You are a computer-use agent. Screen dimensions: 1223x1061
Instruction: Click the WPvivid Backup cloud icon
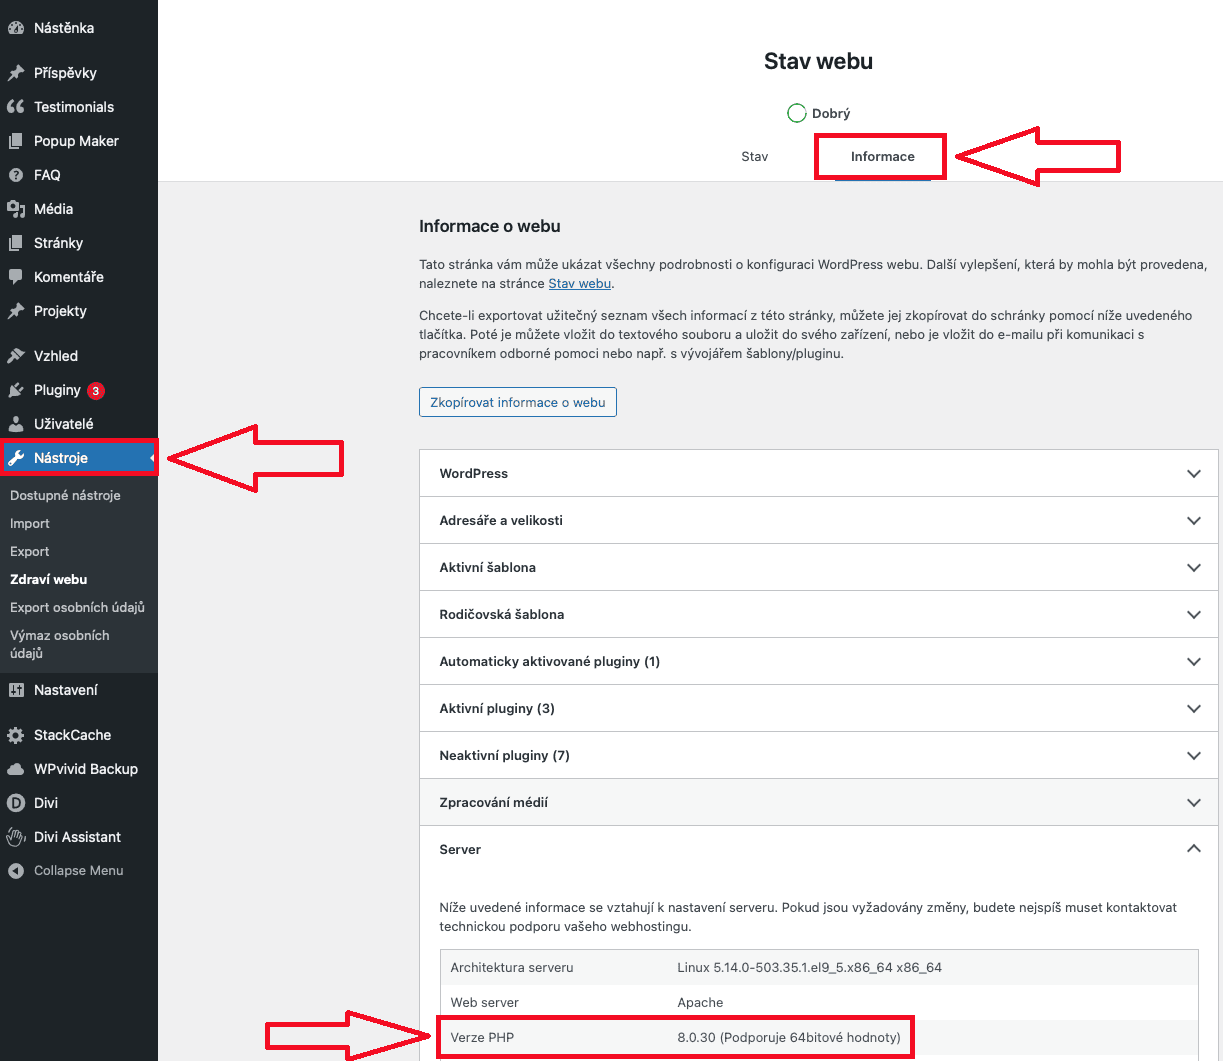tap(16, 769)
